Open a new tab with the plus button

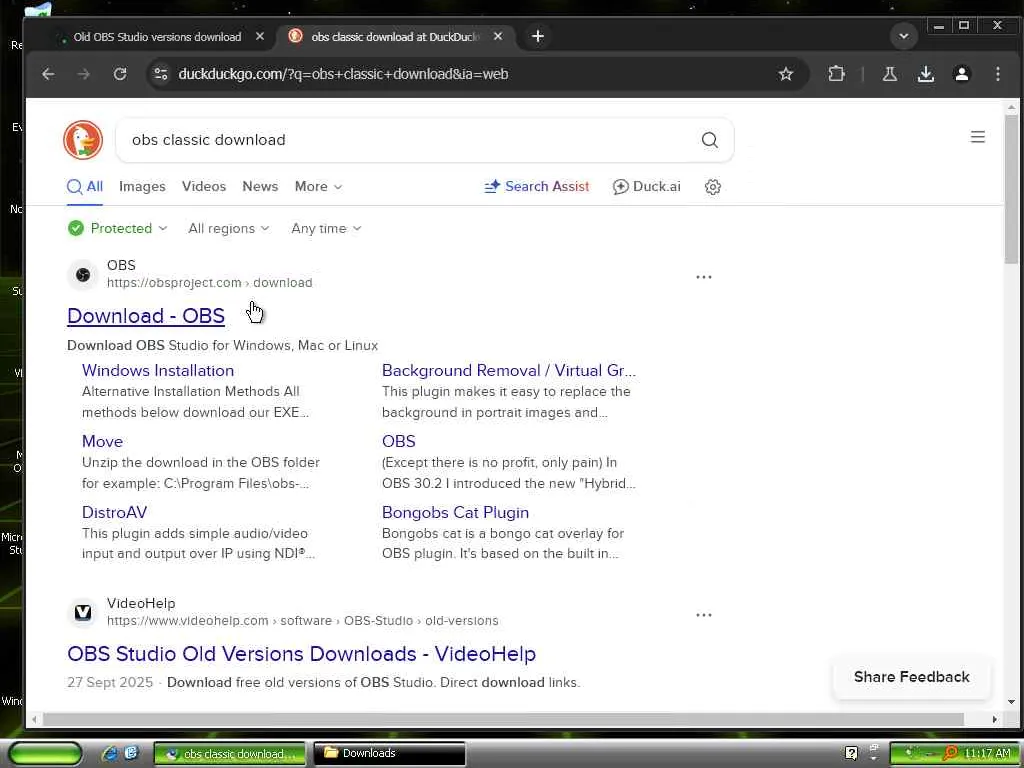tap(537, 37)
